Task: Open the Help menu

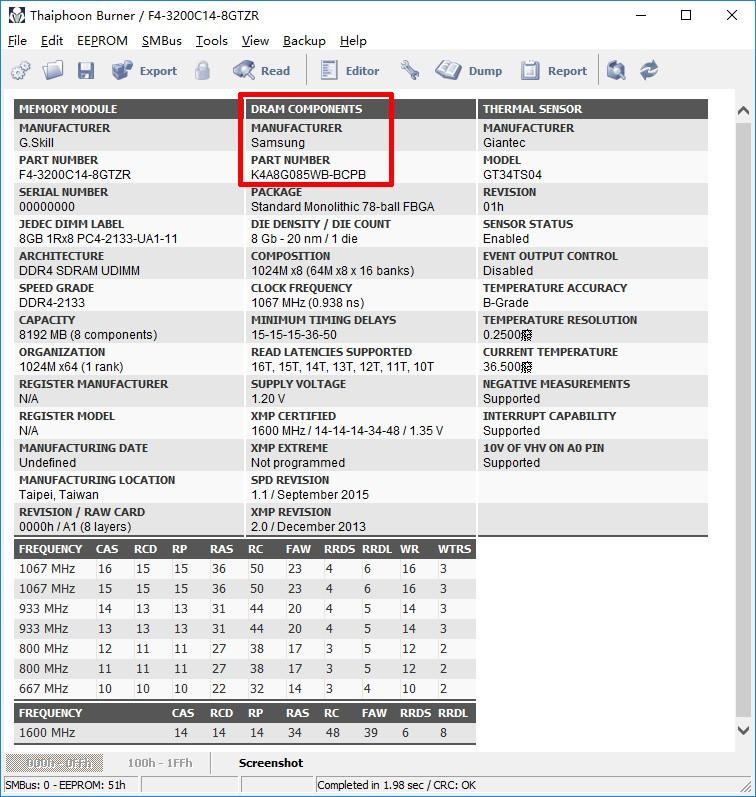Action: point(353,41)
